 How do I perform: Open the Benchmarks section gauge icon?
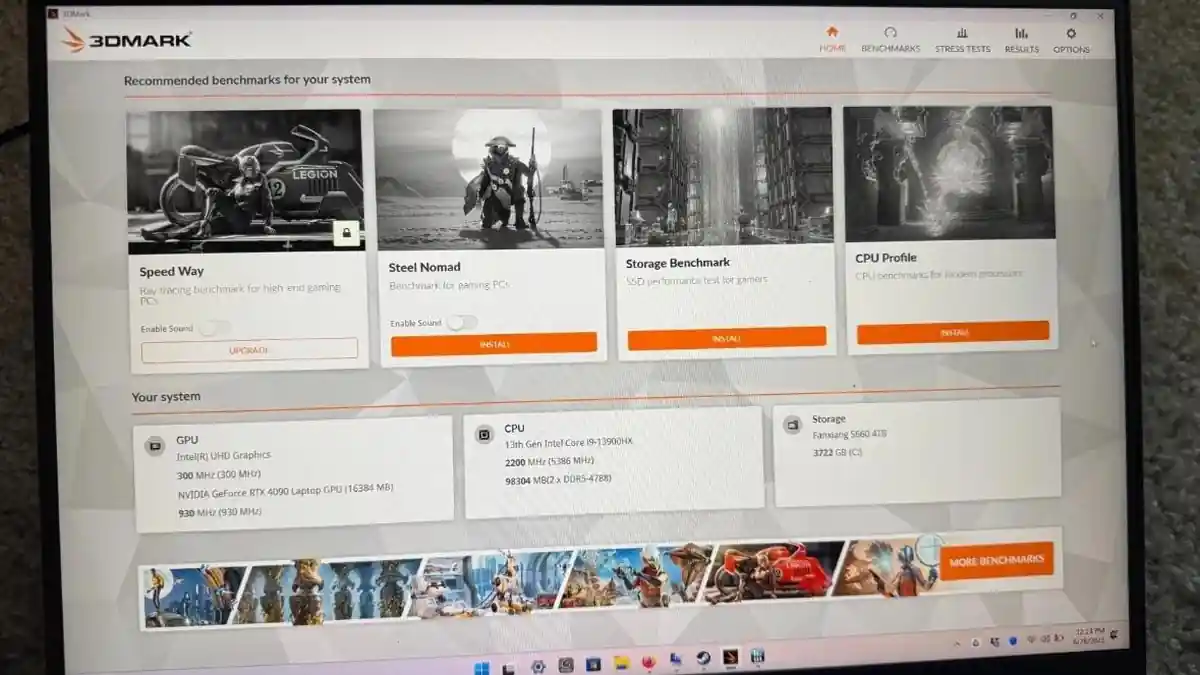pyautogui.click(x=890, y=33)
